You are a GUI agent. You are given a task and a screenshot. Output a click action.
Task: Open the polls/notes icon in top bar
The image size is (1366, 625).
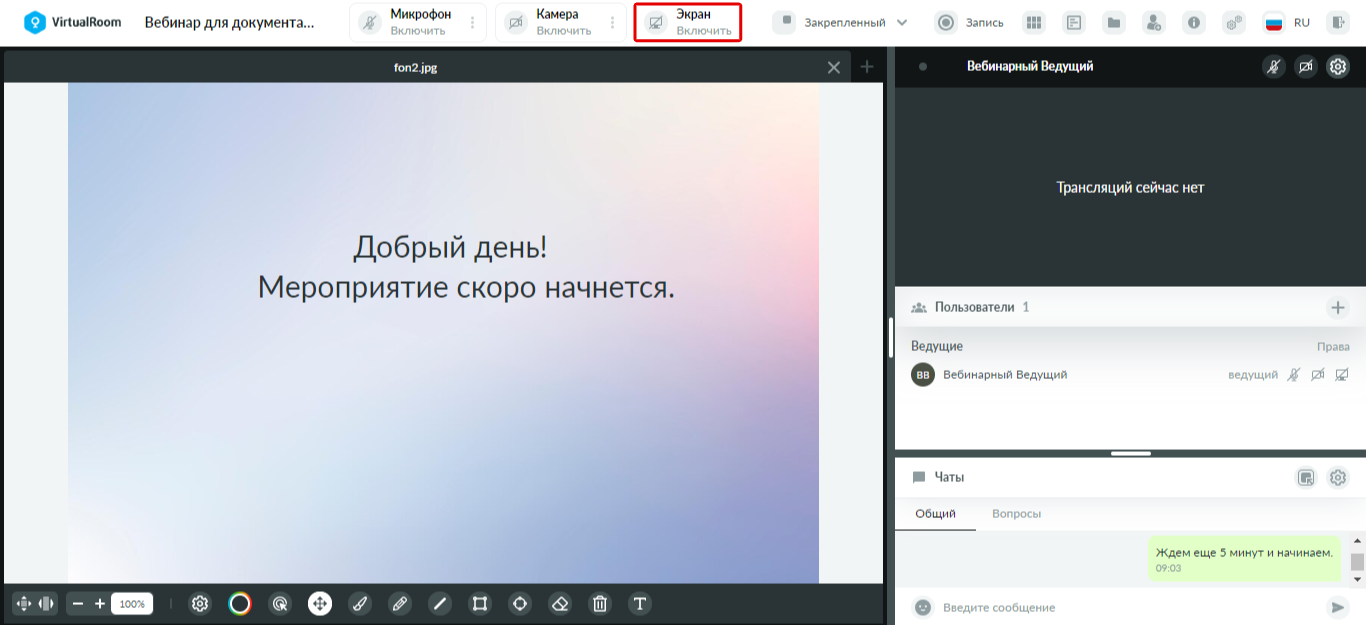pyautogui.click(x=1074, y=22)
